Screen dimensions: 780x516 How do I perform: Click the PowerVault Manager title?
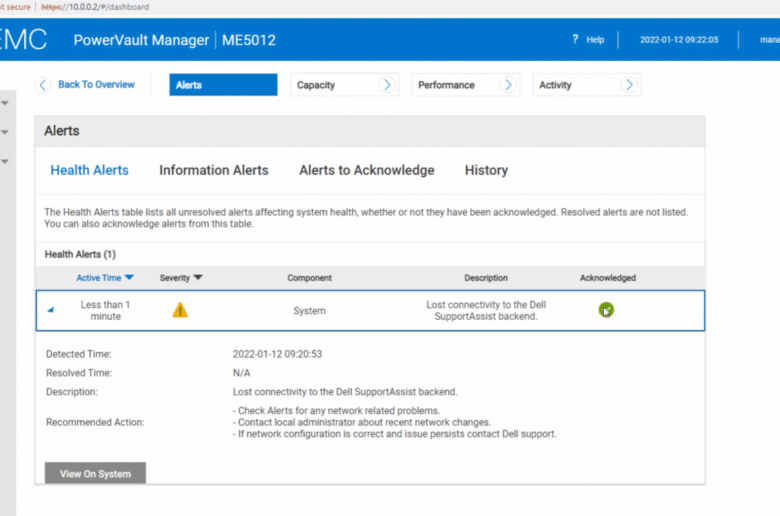(141, 40)
